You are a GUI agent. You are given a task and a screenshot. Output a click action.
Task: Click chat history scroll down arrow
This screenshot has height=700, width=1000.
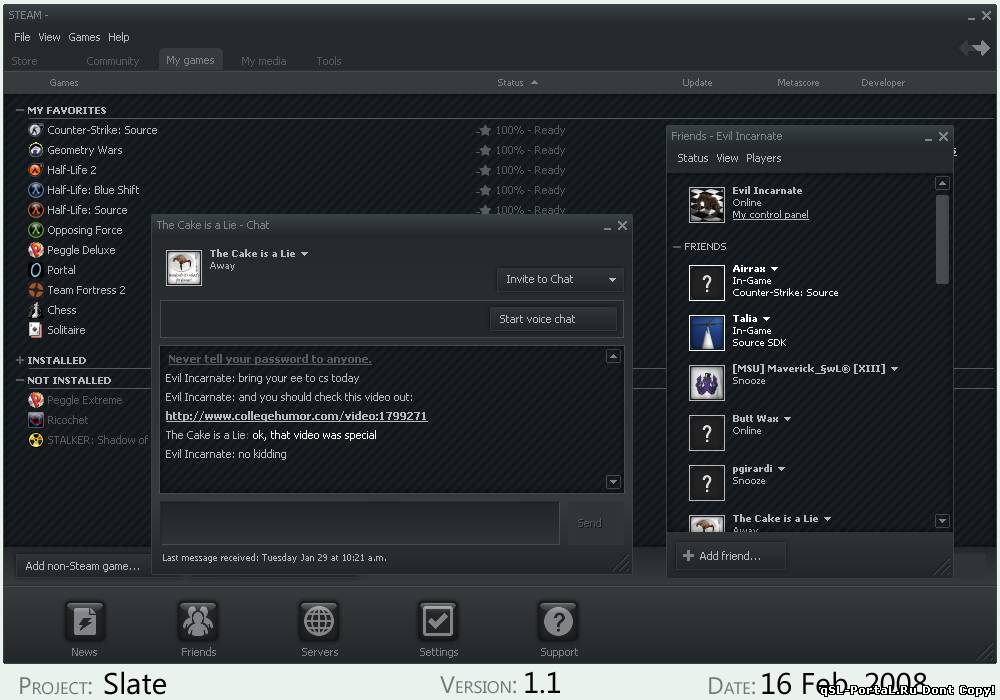[x=613, y=482]
